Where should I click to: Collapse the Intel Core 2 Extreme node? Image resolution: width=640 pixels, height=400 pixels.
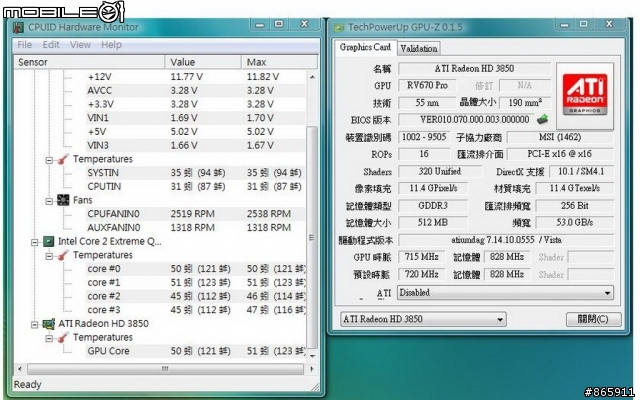point(35,242)
